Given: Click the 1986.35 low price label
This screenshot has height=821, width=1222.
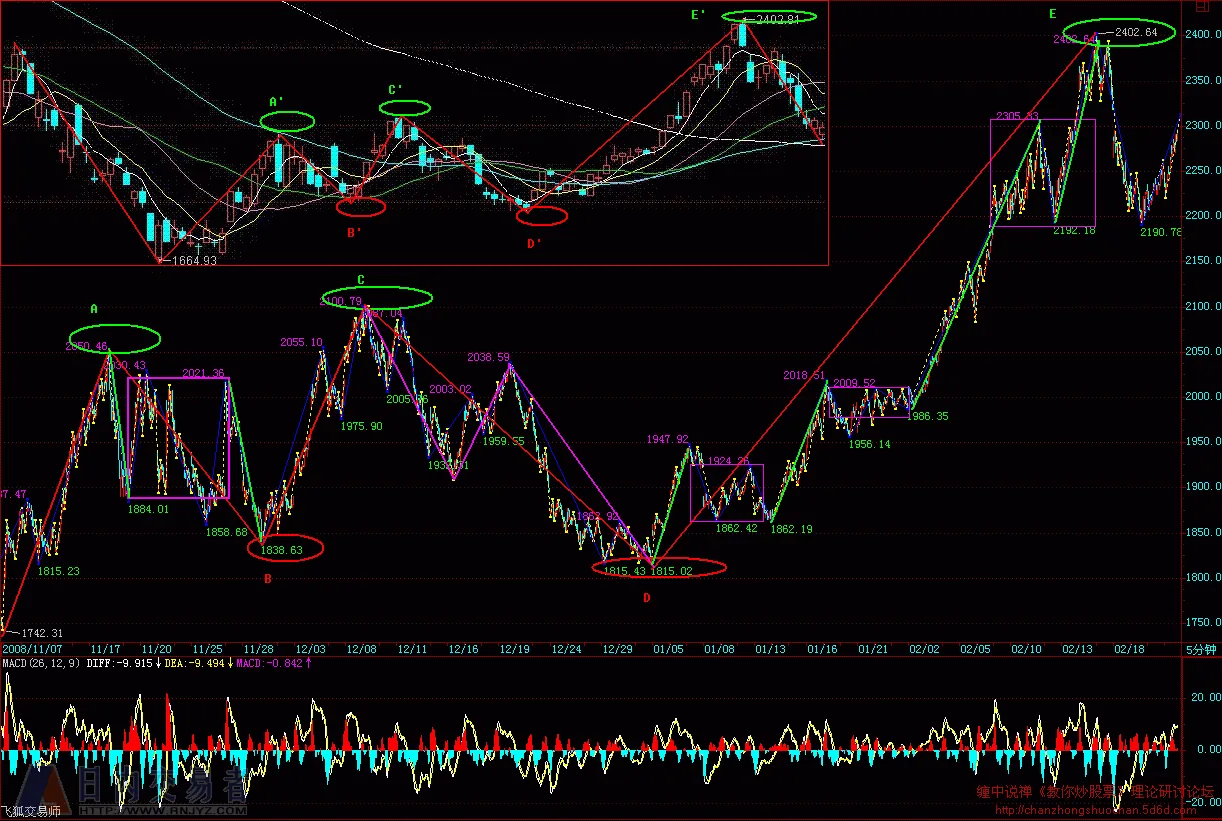Looking at the screenshot, I should pos(927,416).
